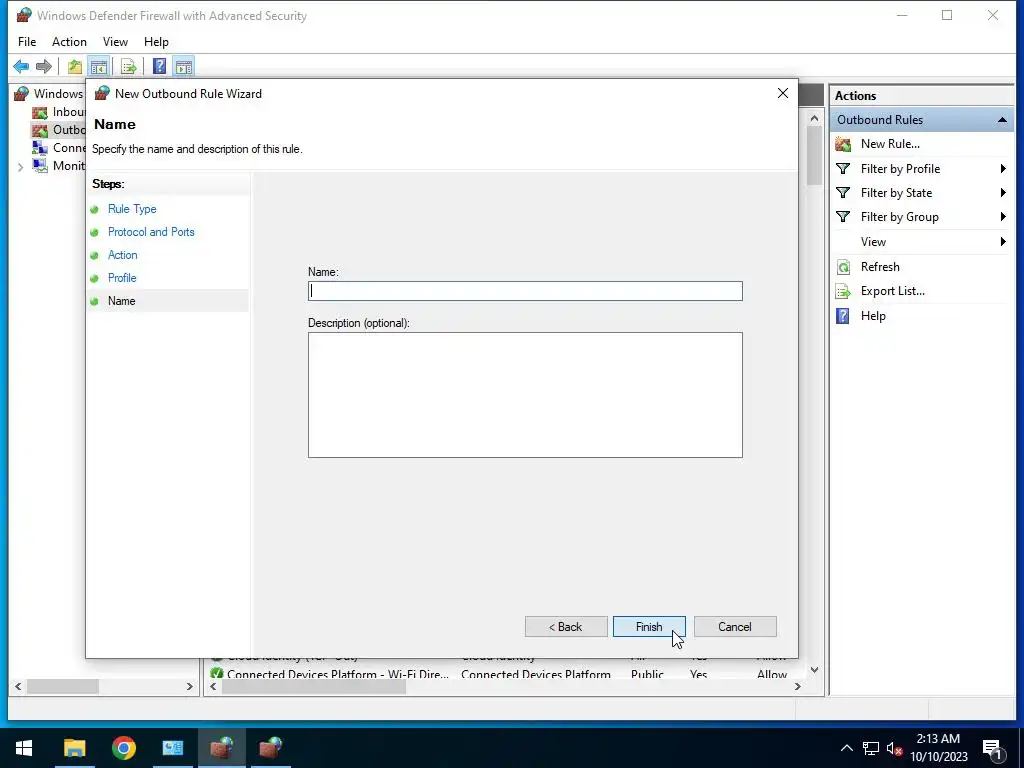The height and width of the screenshot is (768, 1024).
Task: Click into the Description text area
Action: pyautogui.click(x=525, y=395)
